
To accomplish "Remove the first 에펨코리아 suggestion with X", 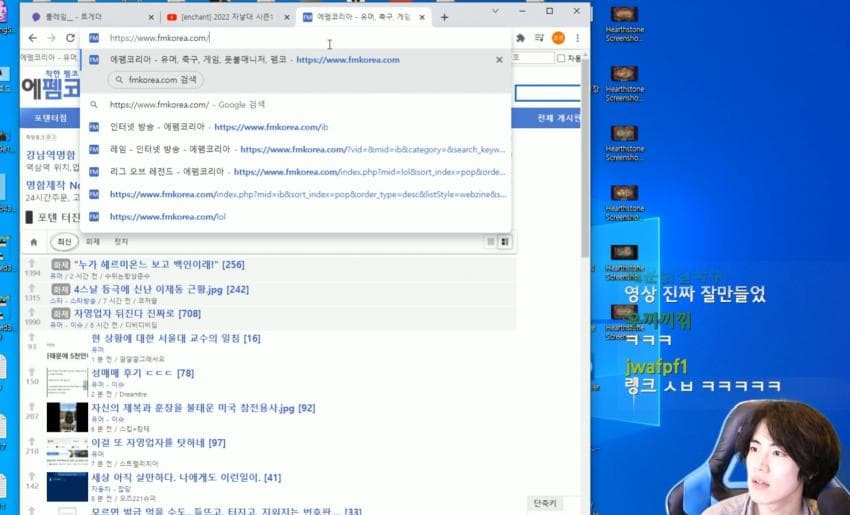I will (499, 60).
